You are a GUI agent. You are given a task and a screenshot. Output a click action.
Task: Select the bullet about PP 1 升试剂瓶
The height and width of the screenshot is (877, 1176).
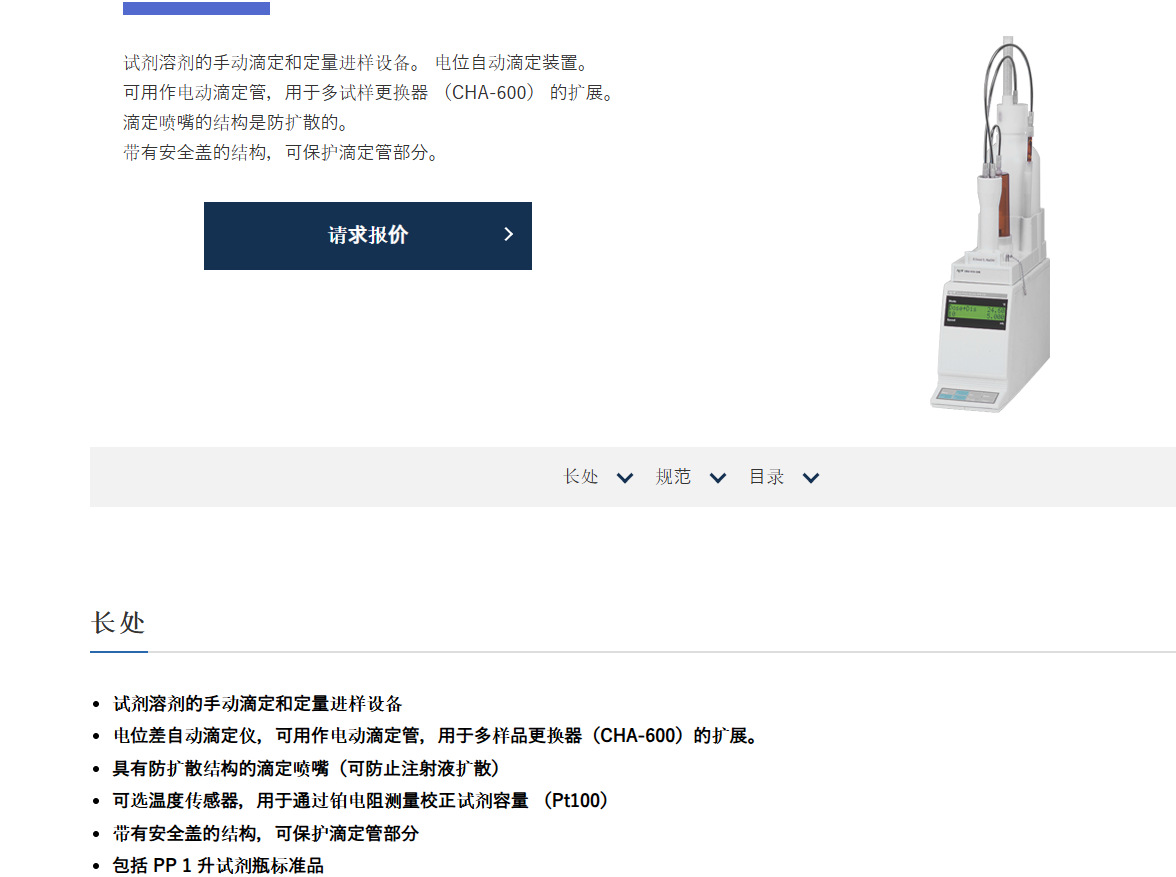218,866
